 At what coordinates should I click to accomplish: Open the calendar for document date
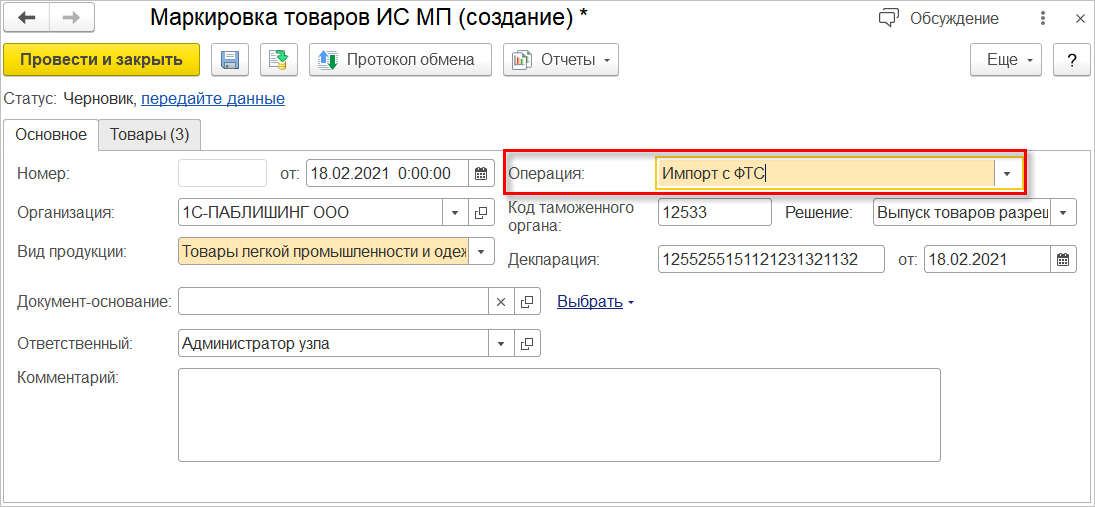(481, 173)
